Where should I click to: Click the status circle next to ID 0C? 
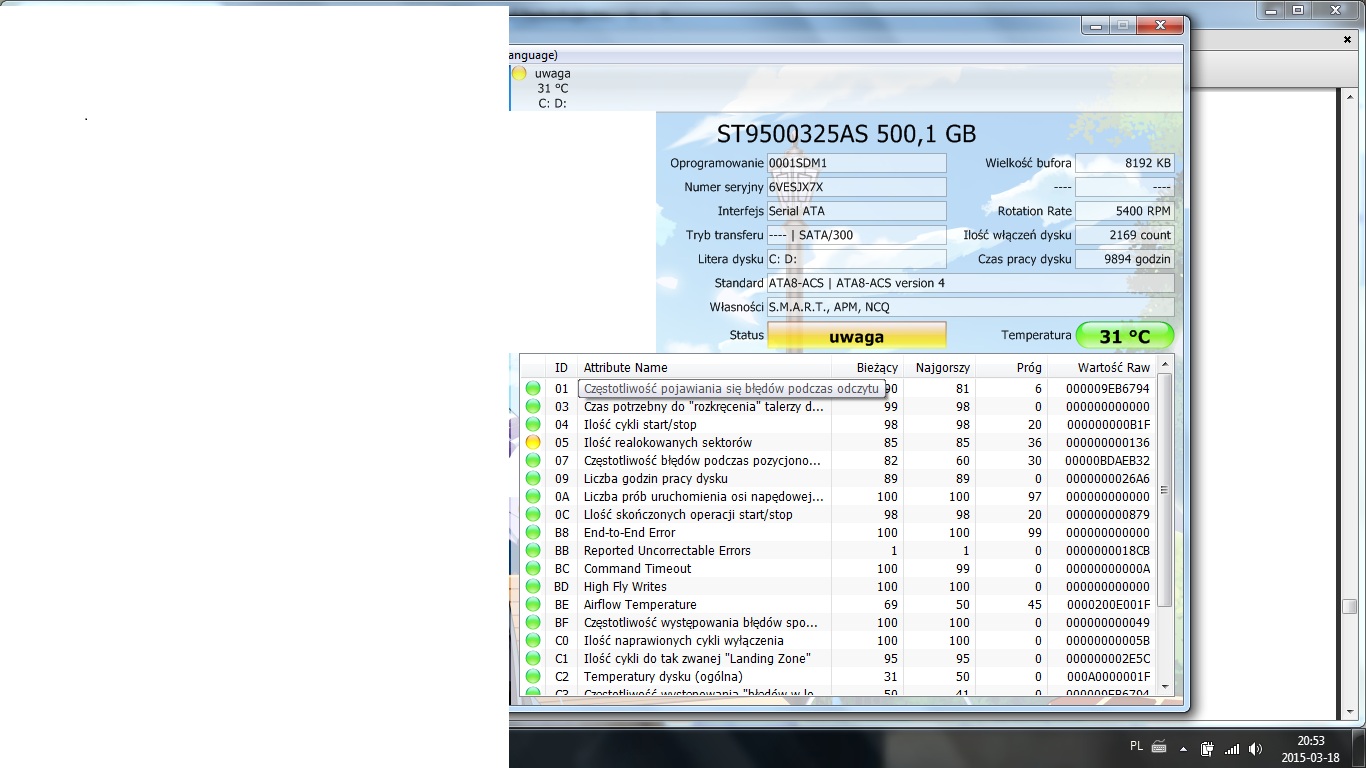[x=533, y=515]
